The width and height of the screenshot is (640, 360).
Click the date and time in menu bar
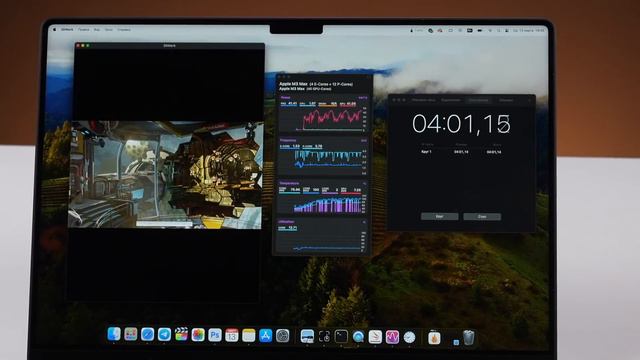(529, 30)
